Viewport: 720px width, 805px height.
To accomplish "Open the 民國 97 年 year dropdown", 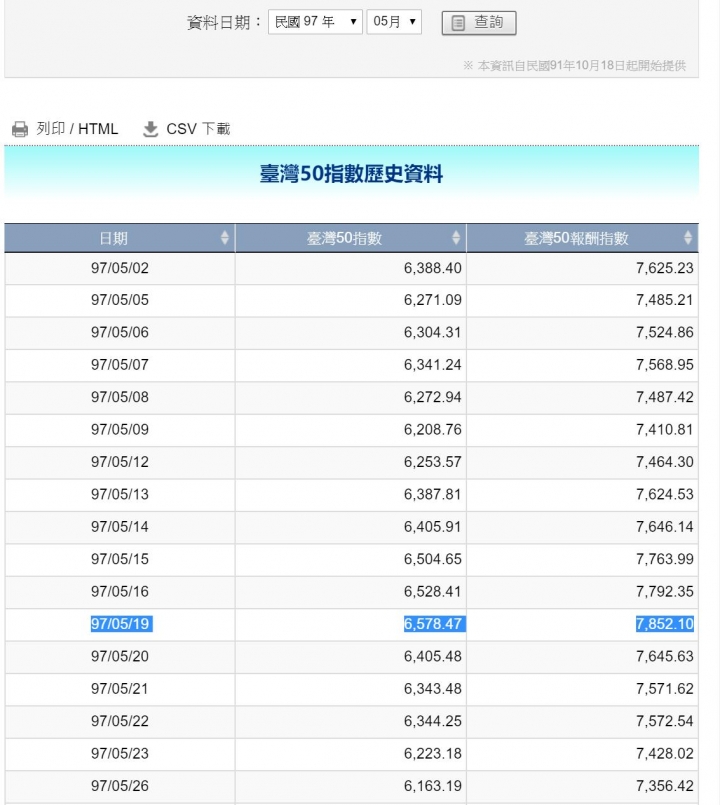I will click(315, 22).
